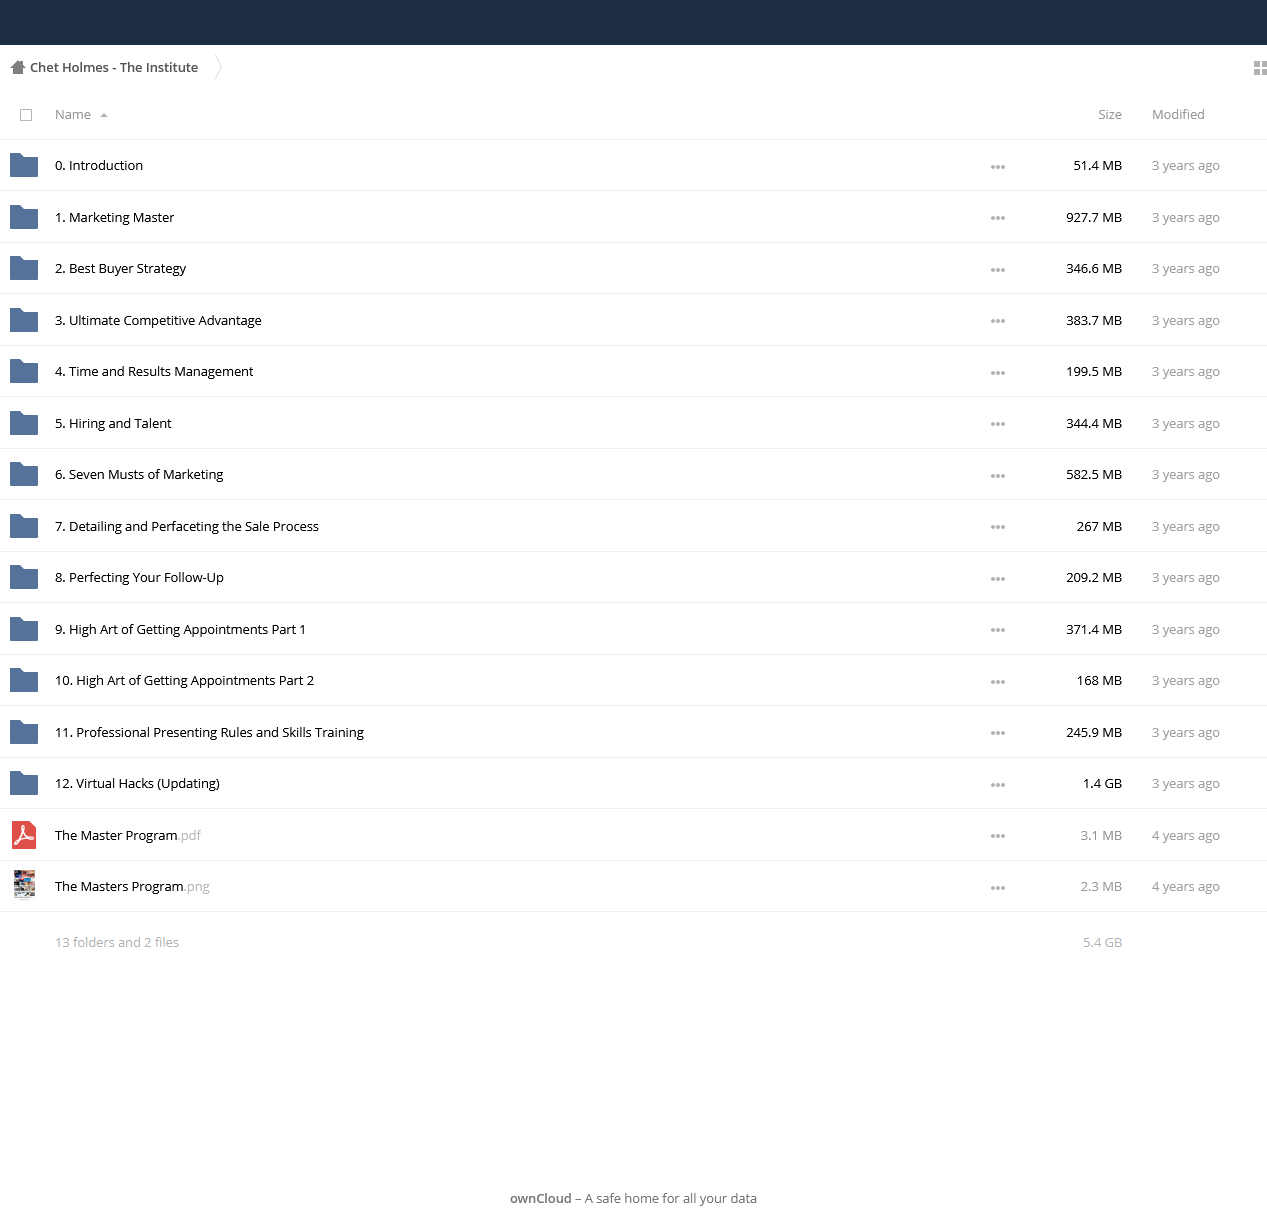
Task: Open more actions for 6. Seven Musts of Marketing
Action: tap(998, 476)
